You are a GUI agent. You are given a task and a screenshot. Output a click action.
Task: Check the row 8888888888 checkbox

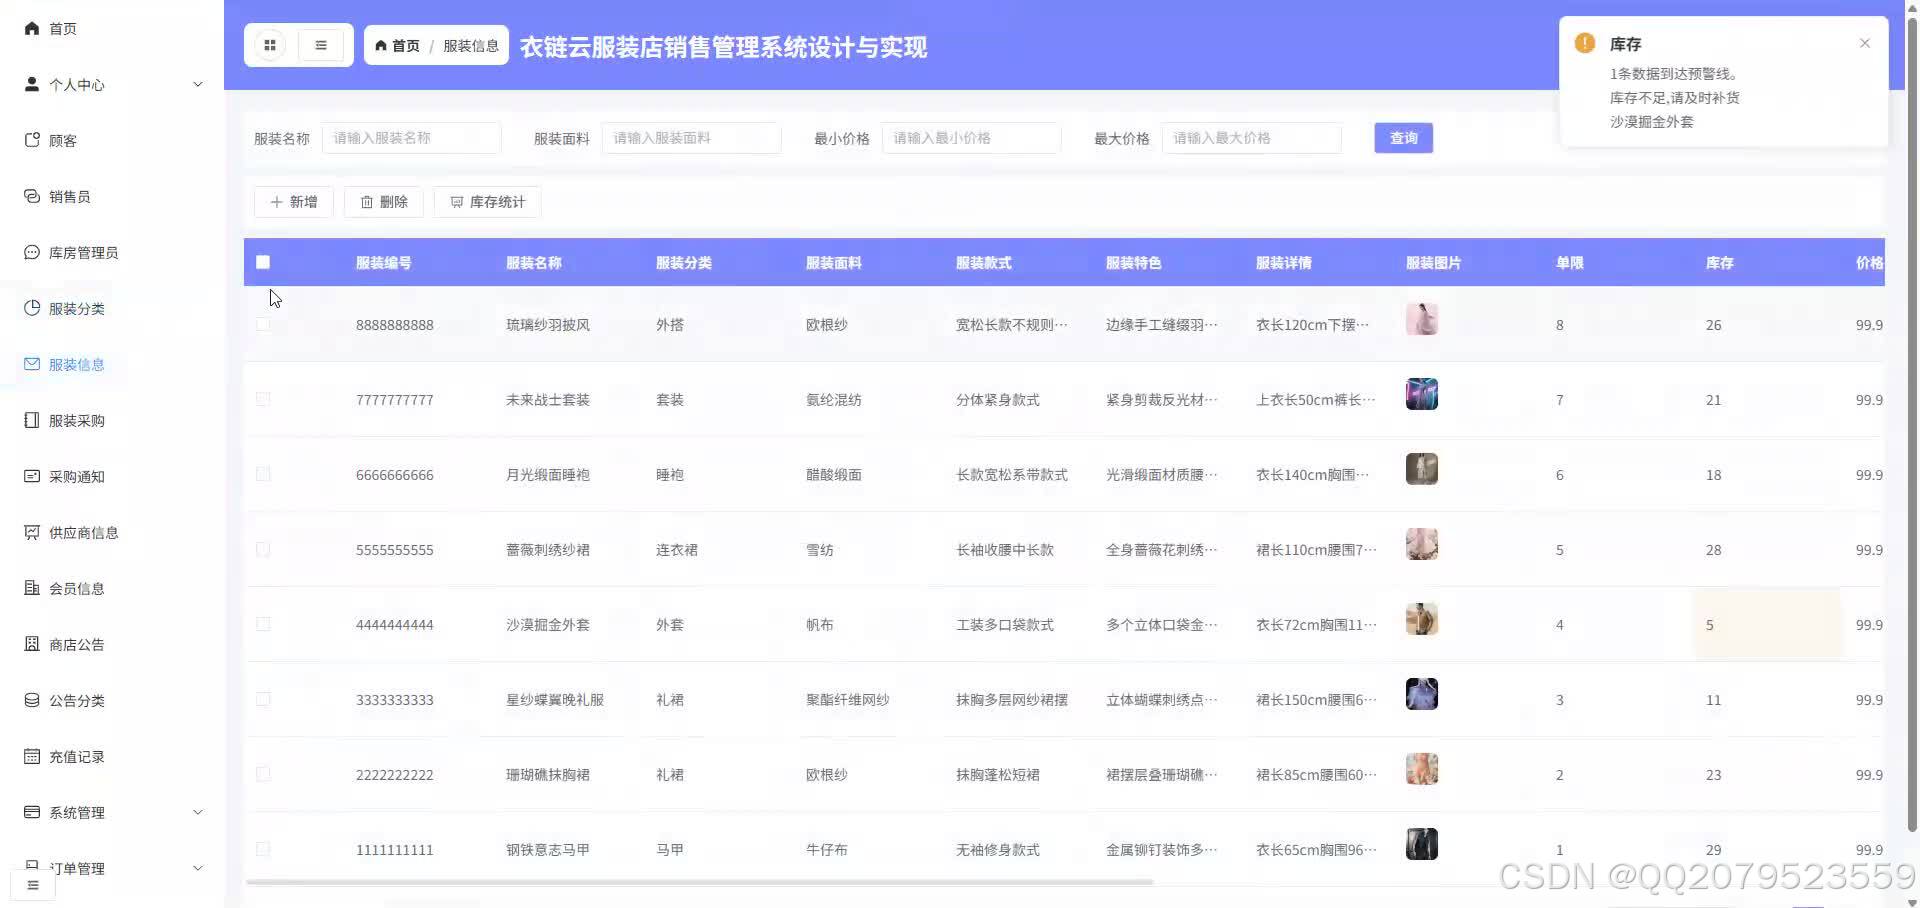coord(263,324)
